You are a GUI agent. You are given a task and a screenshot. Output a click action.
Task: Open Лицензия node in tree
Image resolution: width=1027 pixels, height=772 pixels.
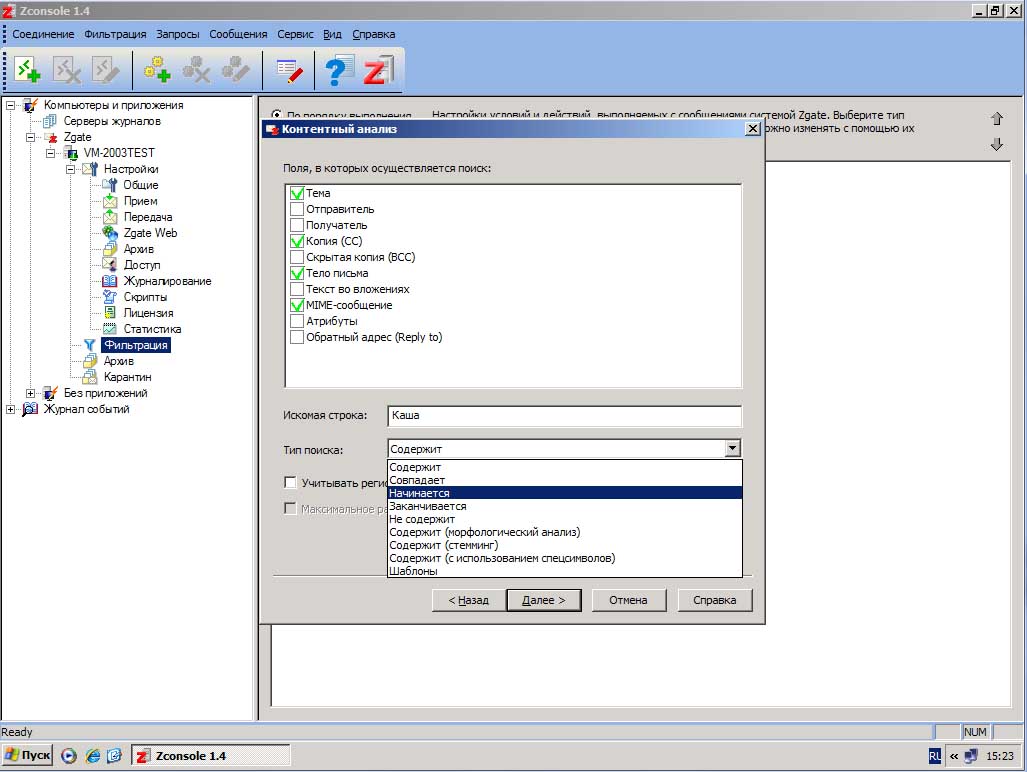148,313
